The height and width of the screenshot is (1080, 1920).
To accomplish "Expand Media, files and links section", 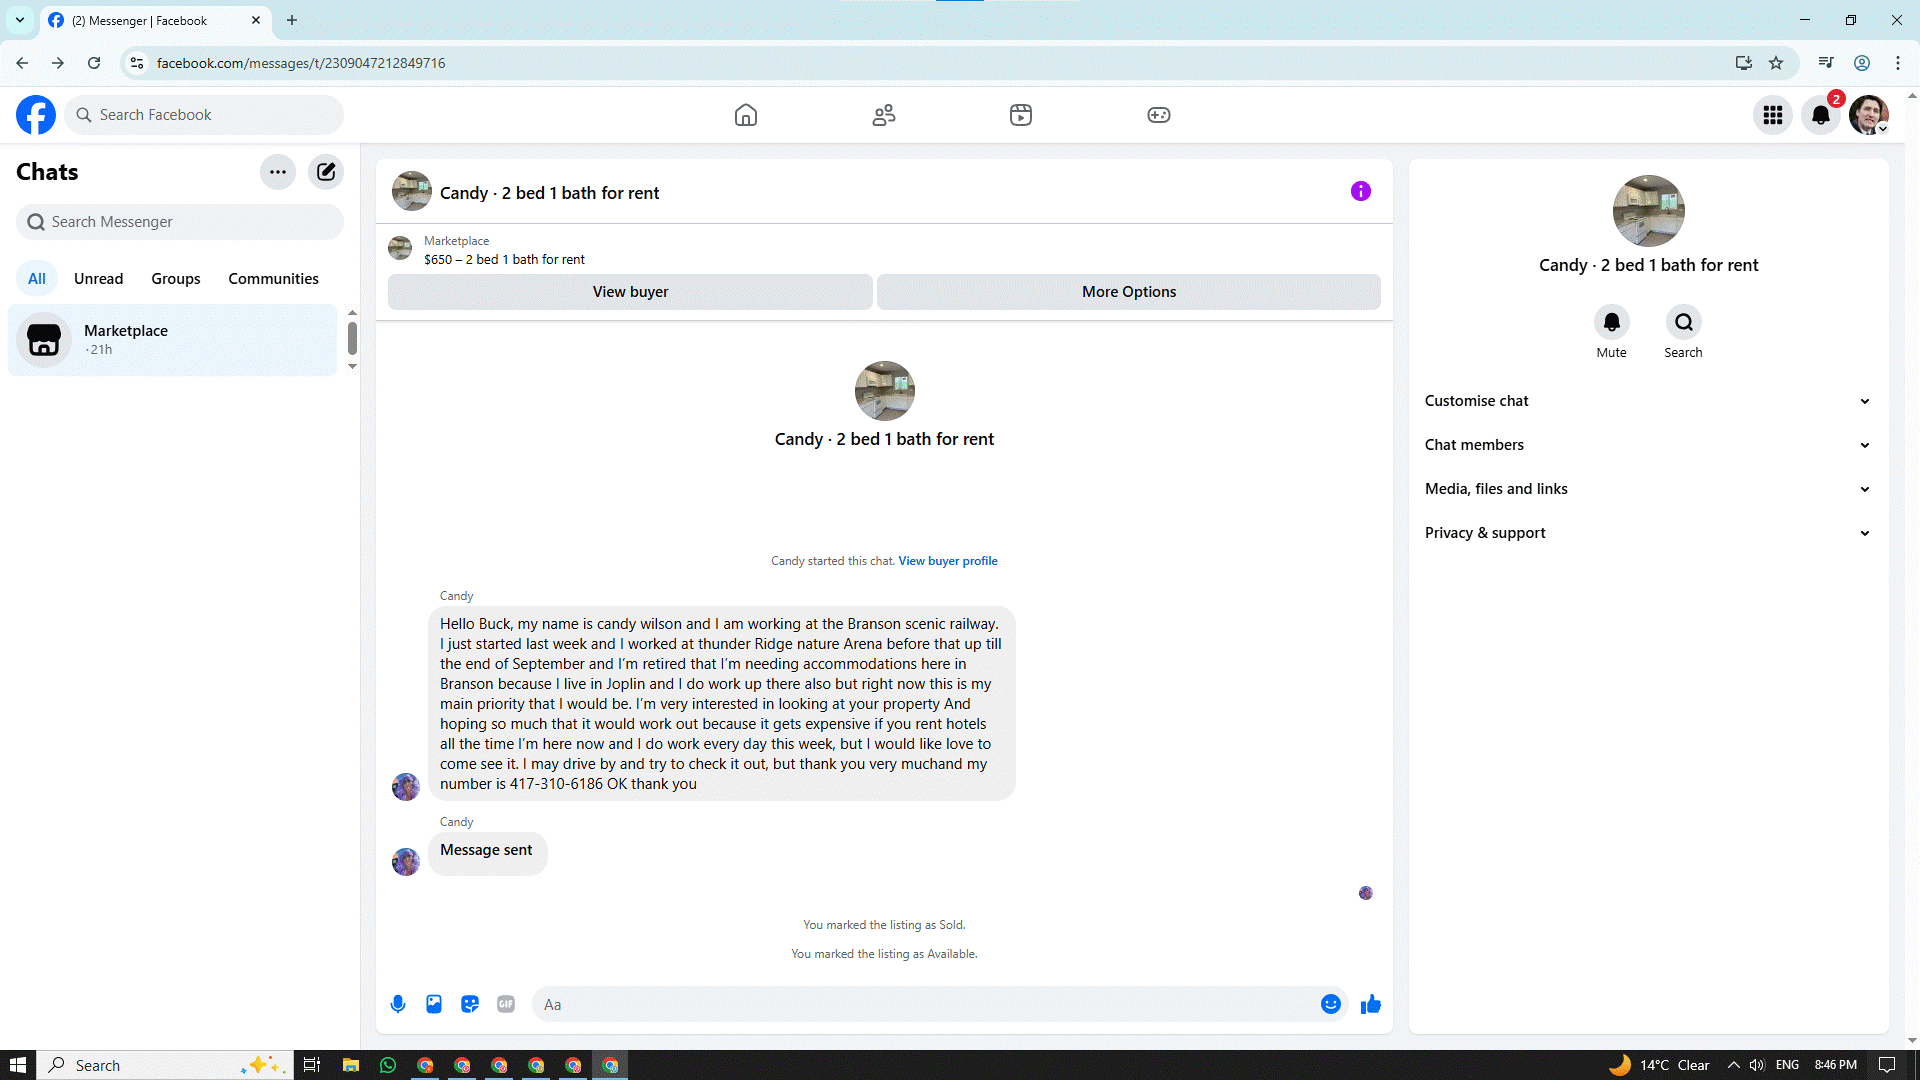I will click(x=1647, y=489).
